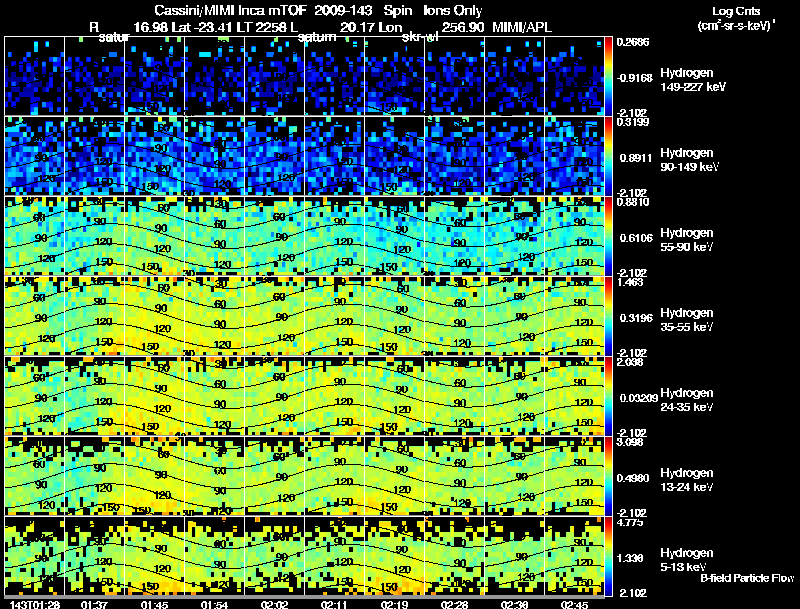Click the 'Hydrogen 5-13 keV' panel label
Viewport: 800px width, 609px height.
tap(687, 560)
